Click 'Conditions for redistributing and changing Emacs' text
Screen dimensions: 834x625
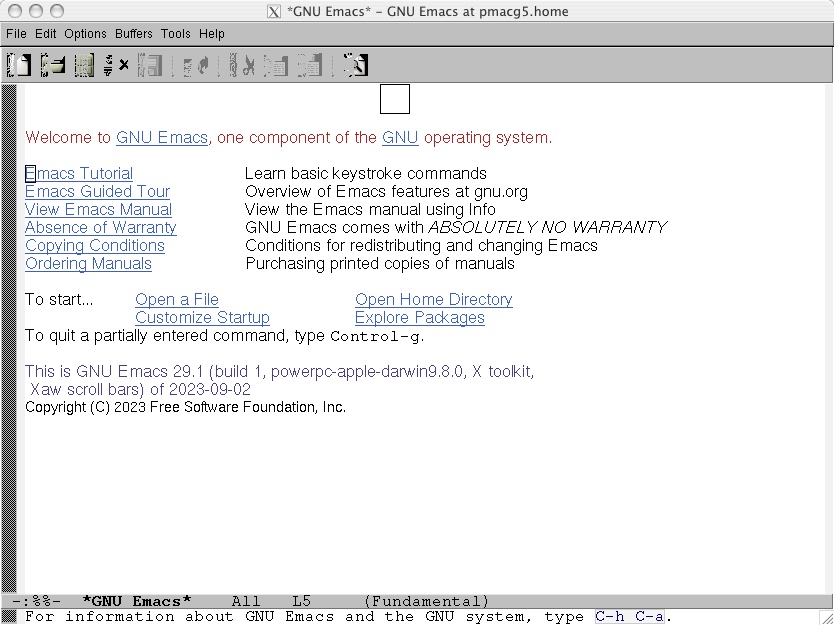421,246
